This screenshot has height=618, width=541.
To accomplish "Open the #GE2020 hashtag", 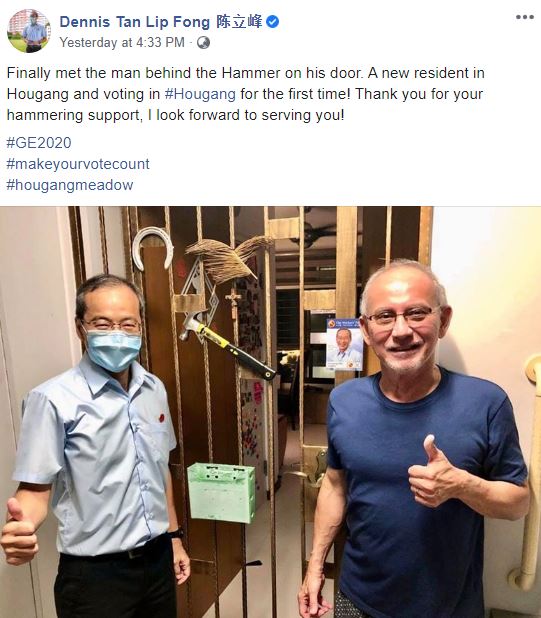I will coord(39,143).
